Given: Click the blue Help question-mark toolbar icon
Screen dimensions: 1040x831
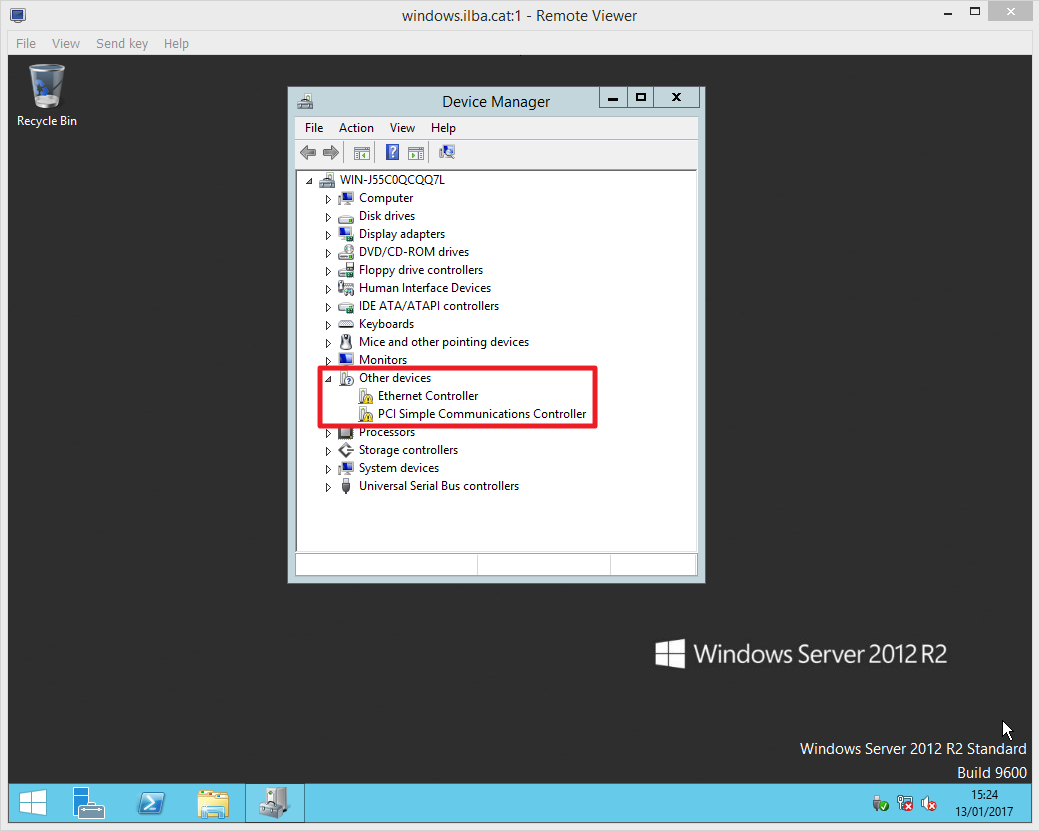Looking at the screenshot, I should pyautogui.click(x=392, y=153).
